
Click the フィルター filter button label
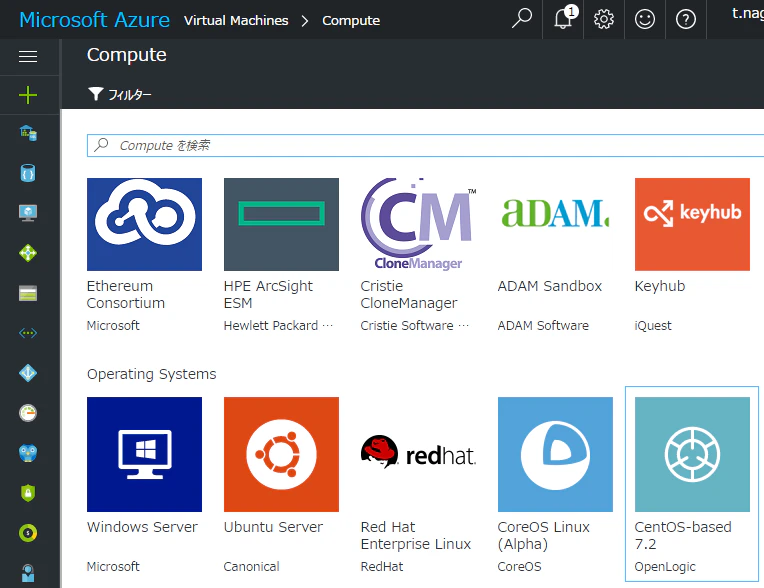(x=130, y=95)
